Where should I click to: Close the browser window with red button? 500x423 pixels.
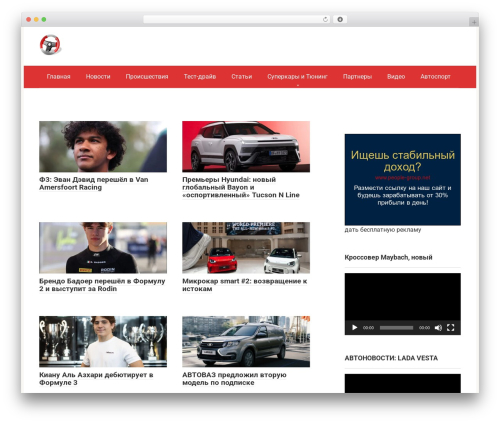pyautogui.click(x=29, y=19)
